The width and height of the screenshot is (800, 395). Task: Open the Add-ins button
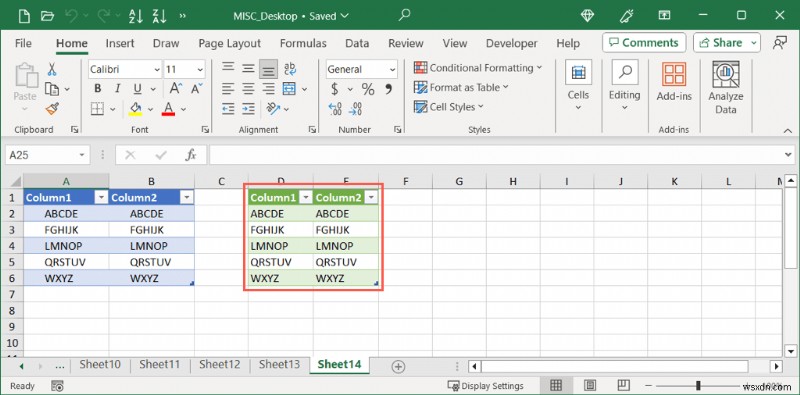674,82
